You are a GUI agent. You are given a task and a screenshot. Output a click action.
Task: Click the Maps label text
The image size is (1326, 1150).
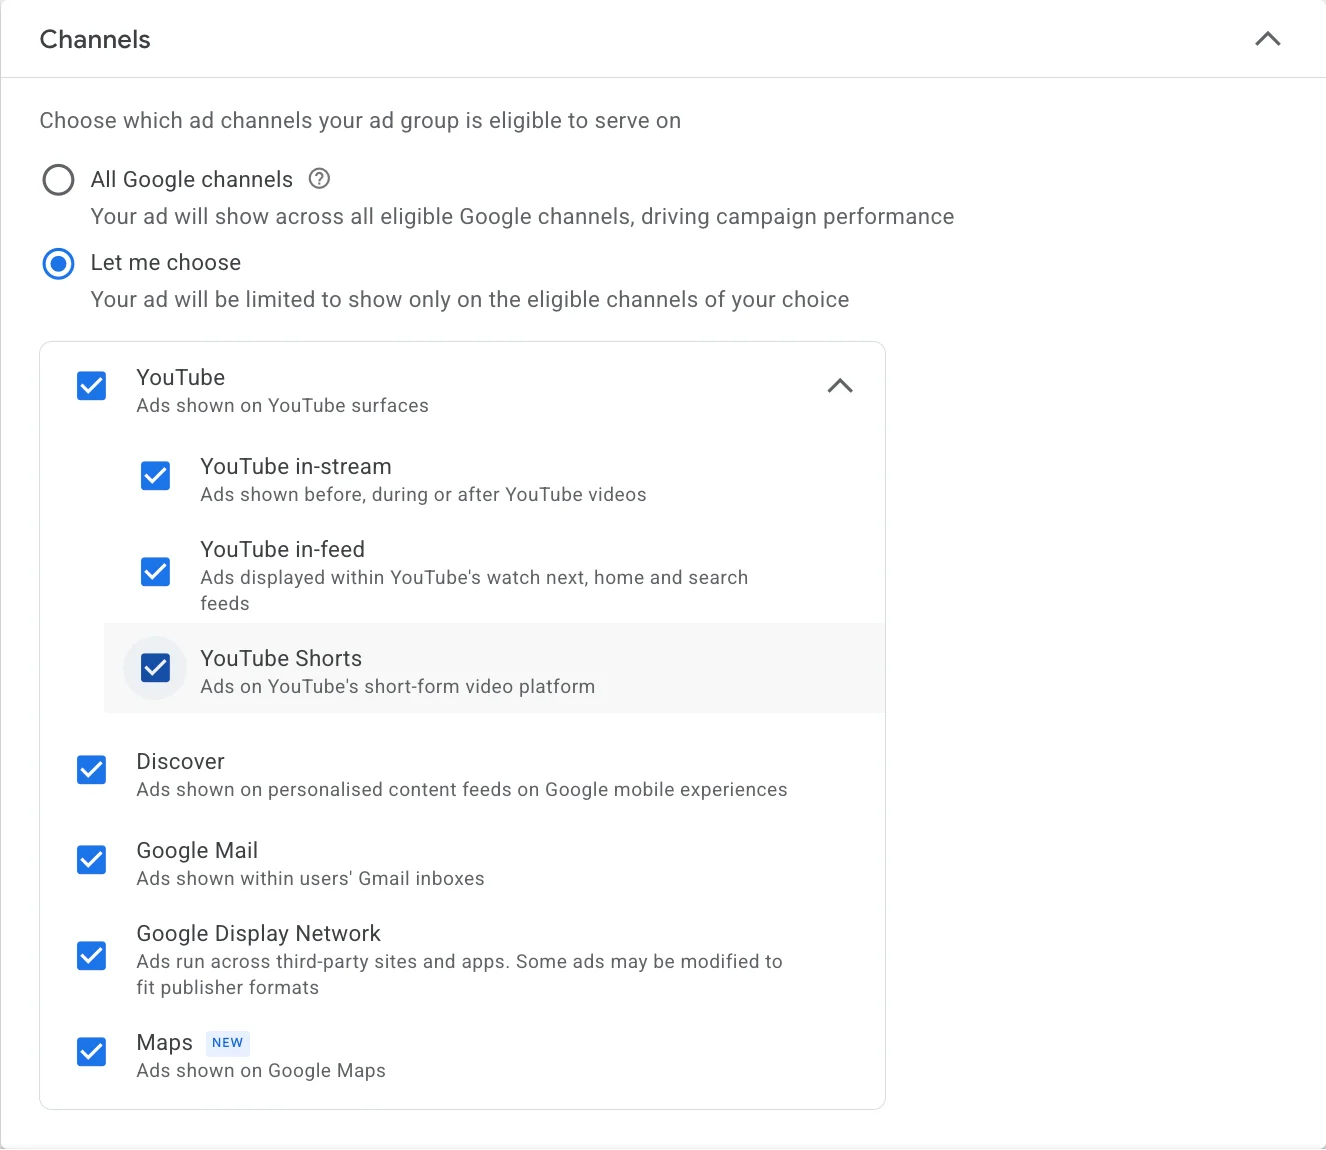pos(165,1043)
